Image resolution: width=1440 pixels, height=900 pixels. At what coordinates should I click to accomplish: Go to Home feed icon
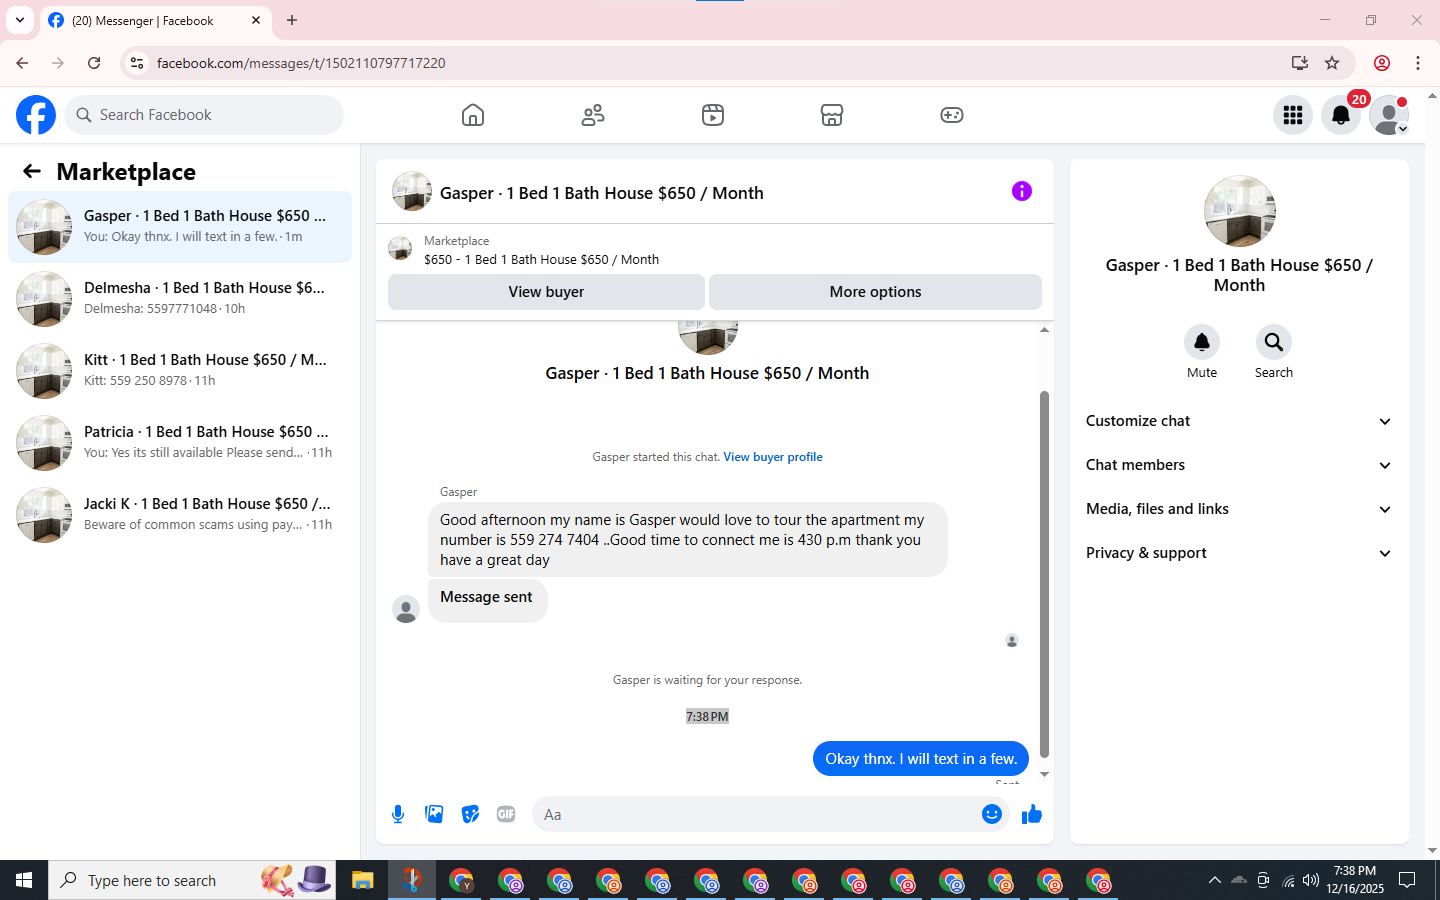pyautogui.click(x=473, y=115)
